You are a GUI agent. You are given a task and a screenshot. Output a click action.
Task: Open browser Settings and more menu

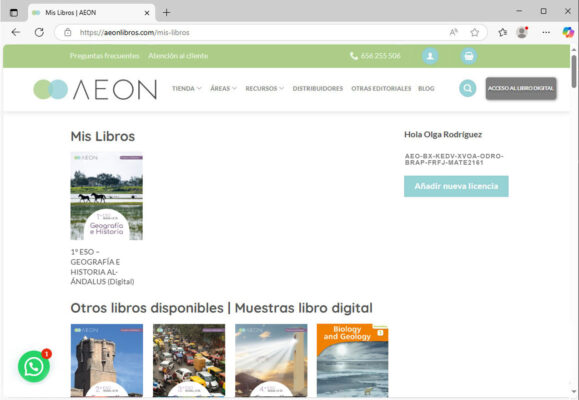pyautogui.click(x=546, y=33)
